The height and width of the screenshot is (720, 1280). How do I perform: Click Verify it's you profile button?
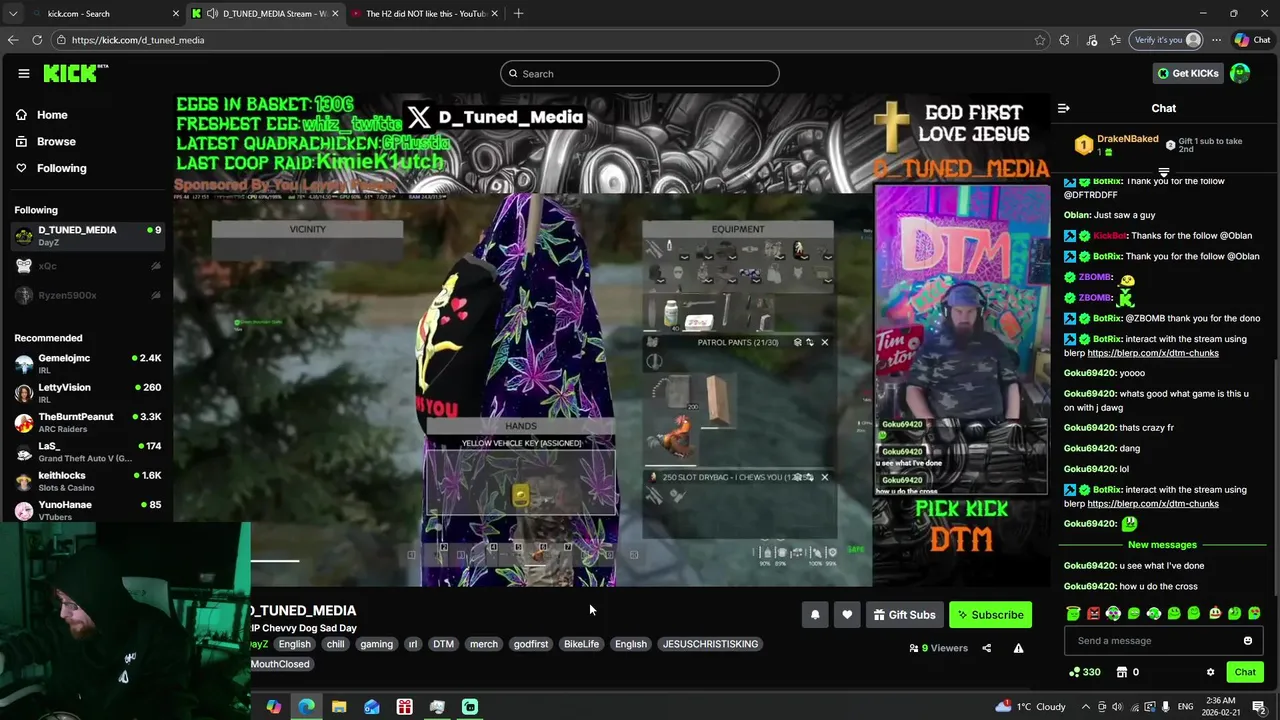click(x=1166, y=40)
